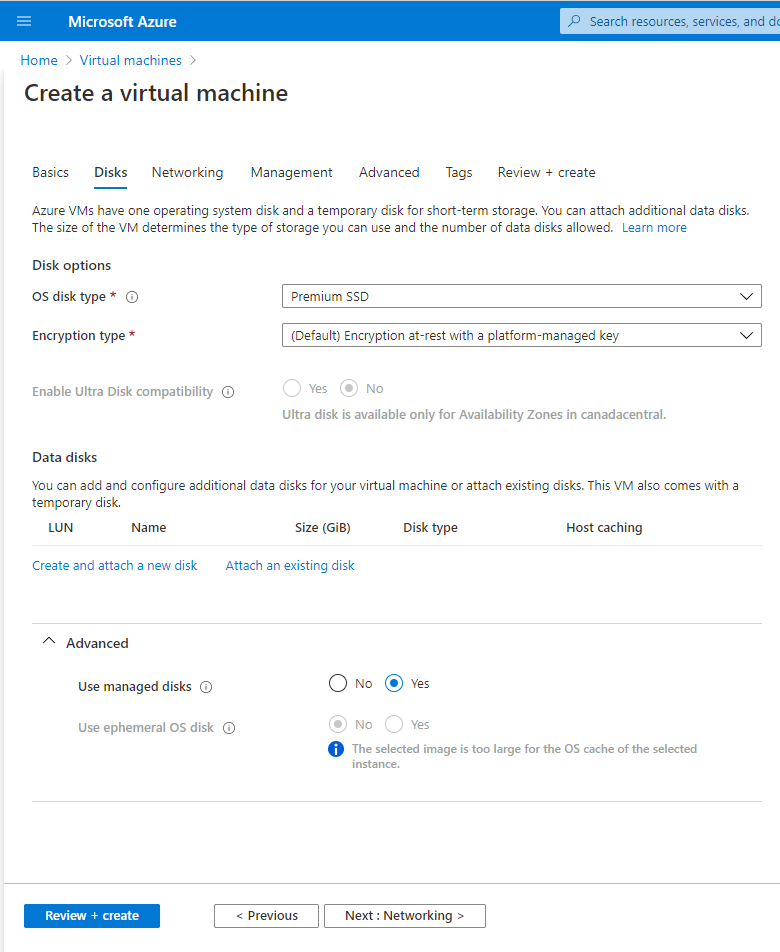Click the Review + create button

(x=92, y=916)
